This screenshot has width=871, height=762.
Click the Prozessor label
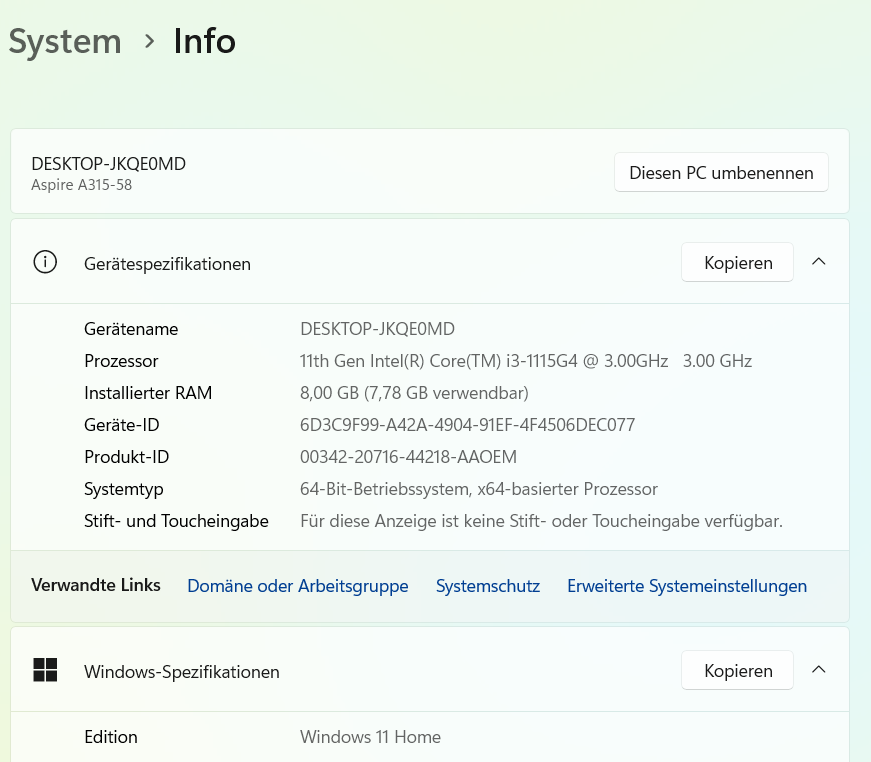pyautogui.click(x=121, y=361)
